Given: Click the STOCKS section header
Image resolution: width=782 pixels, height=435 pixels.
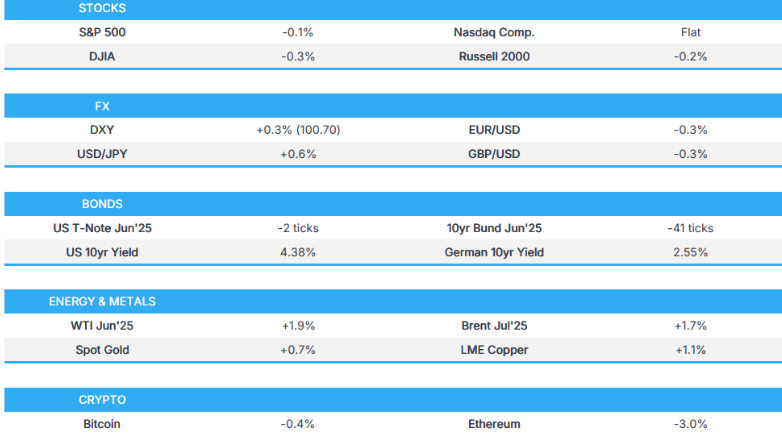Looking at the screenshot, I should point(102,8).
